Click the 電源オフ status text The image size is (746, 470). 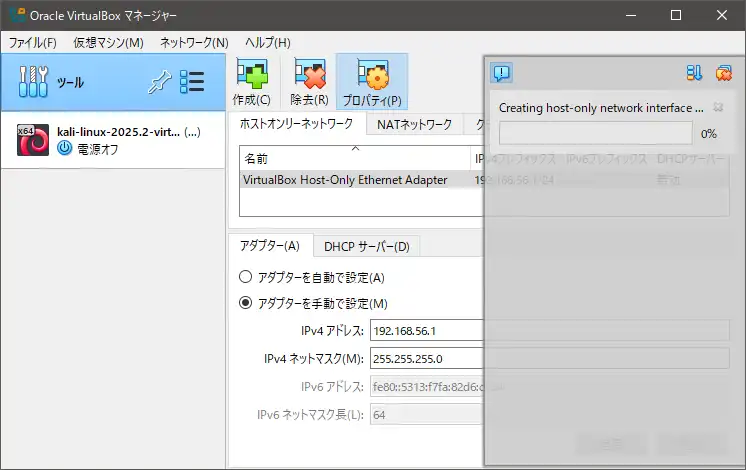tap(98, 149)
